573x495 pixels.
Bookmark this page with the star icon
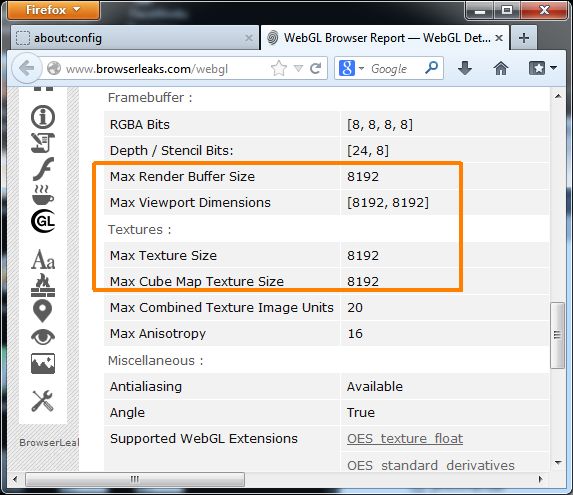(279, 68)
